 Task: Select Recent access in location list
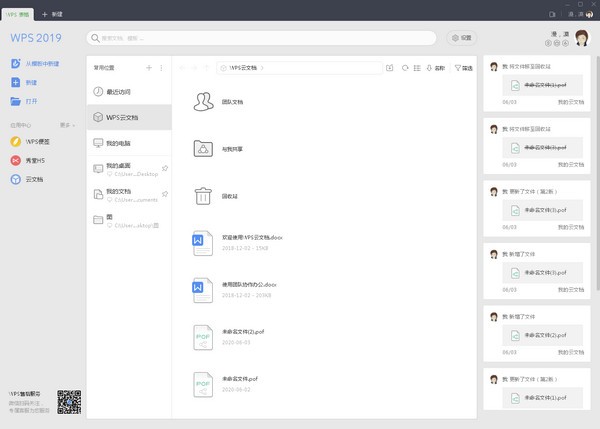129,91
